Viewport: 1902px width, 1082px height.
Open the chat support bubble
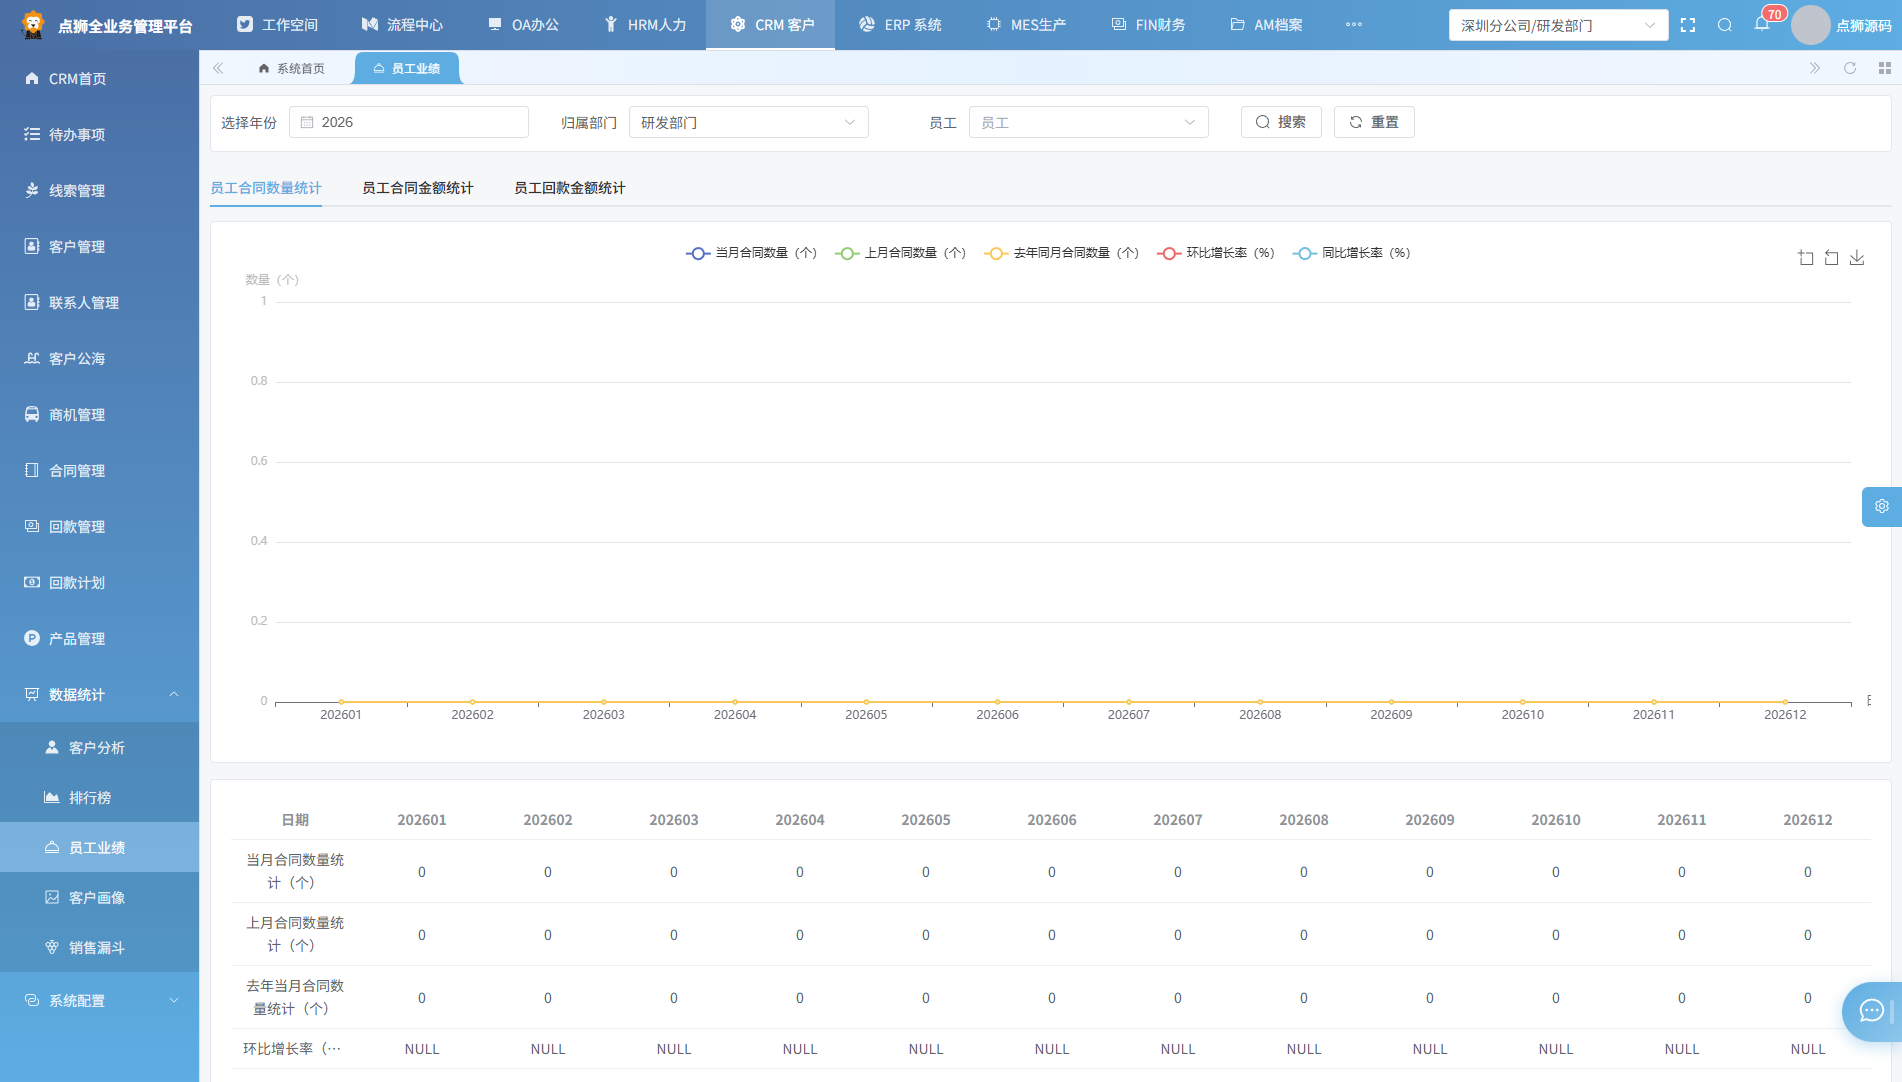point(1871,1011)
